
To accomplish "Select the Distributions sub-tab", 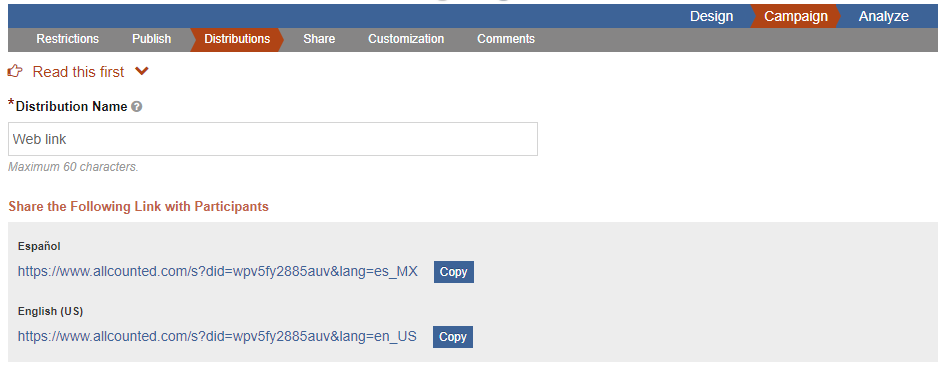I will (x=237, y=39).
